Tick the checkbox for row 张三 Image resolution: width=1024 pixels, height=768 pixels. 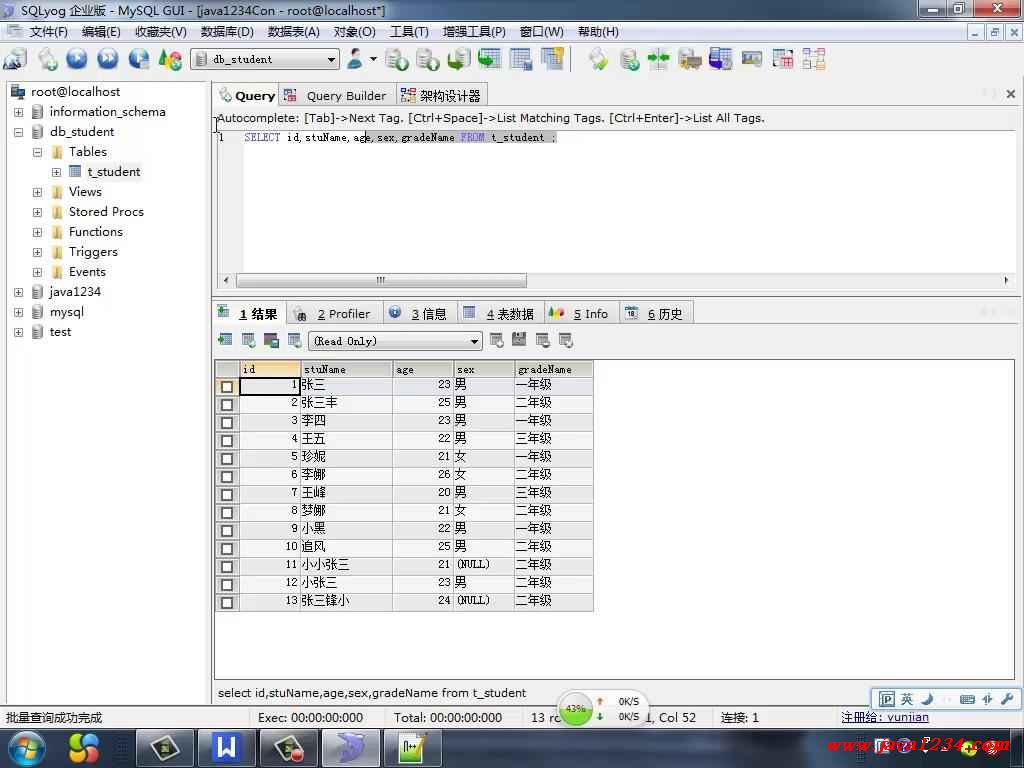tap(227, 386)
